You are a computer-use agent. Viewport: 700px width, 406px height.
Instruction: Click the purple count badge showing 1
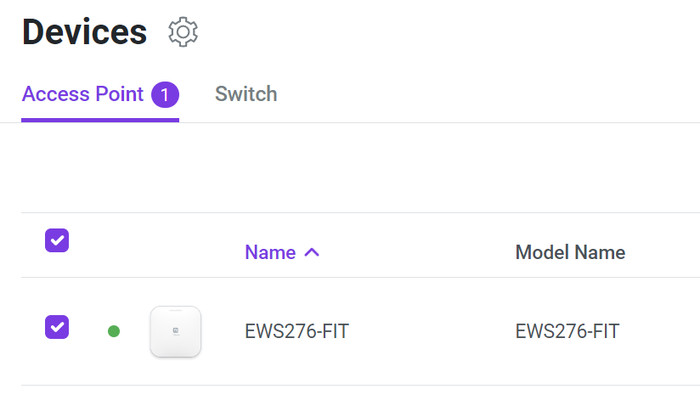tap(165, 95)
